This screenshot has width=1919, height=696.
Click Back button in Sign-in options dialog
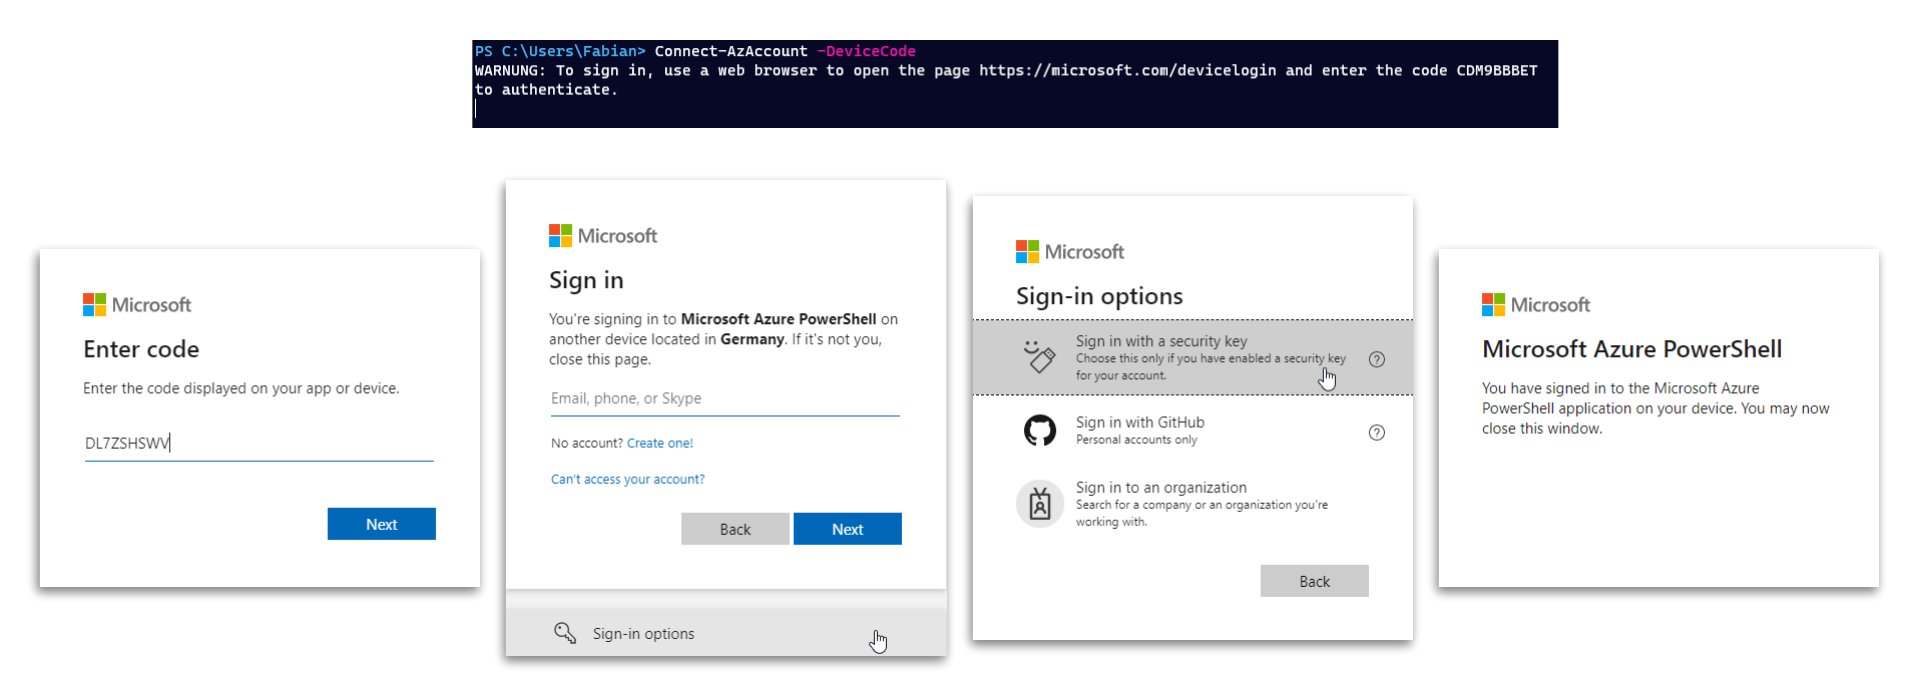(1314, 581)
